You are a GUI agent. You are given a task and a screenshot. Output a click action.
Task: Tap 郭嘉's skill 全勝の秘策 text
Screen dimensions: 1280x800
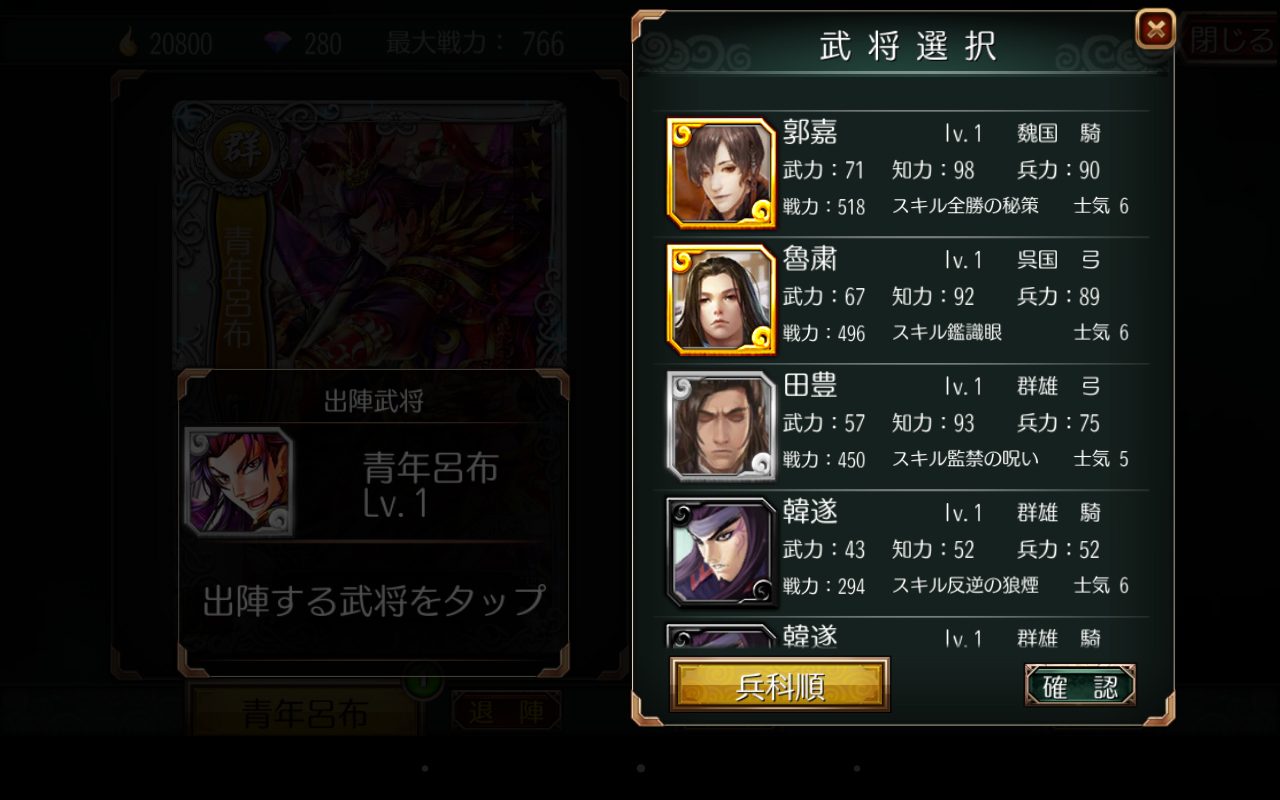click(x=965, y=206)
